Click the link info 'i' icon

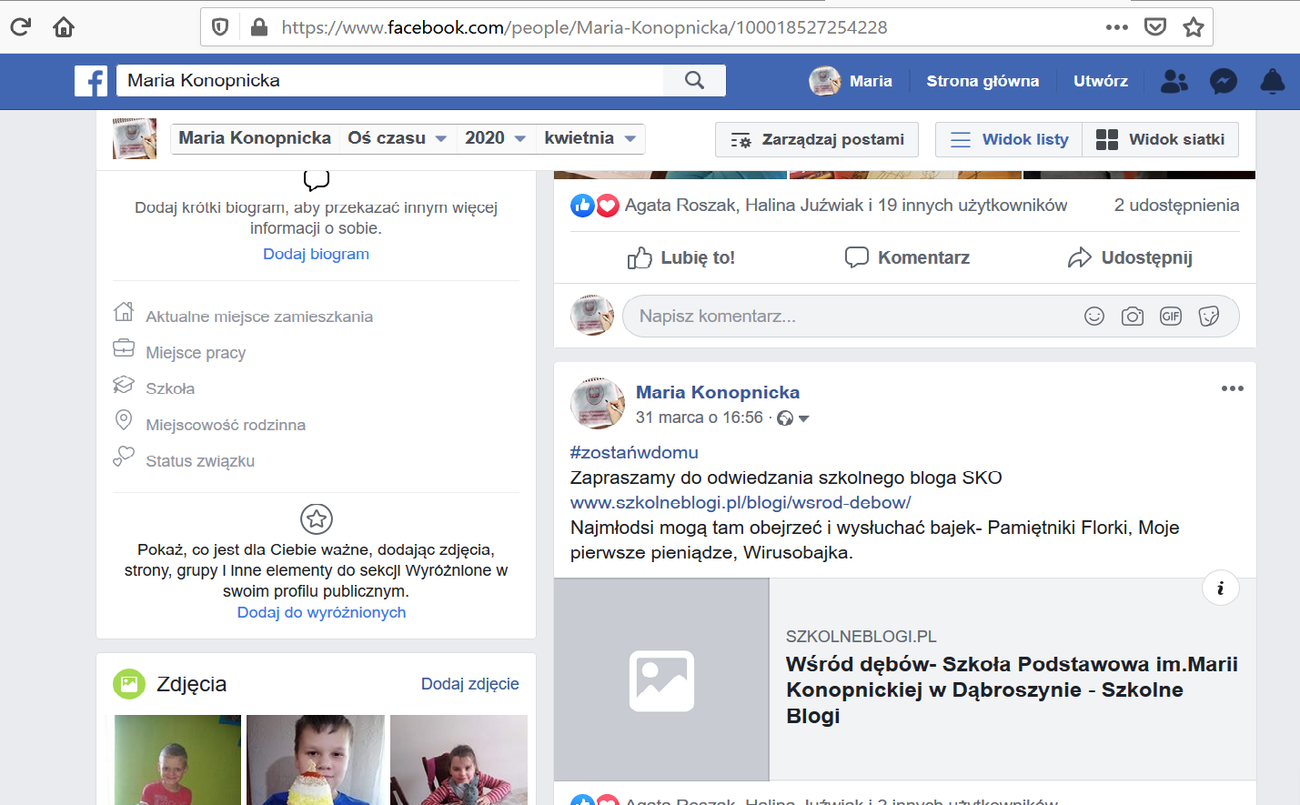1220,588
